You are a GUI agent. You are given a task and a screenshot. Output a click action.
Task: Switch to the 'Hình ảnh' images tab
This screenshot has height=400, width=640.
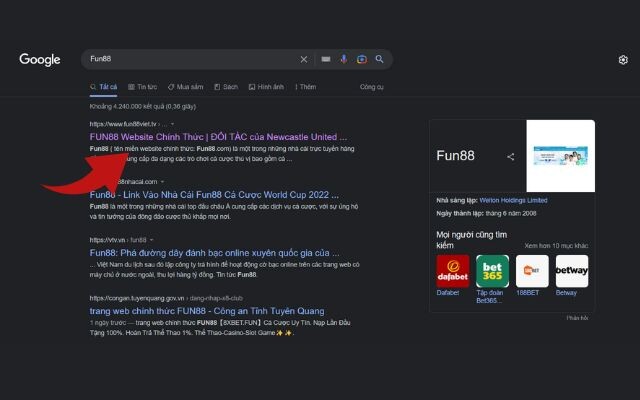267,87
